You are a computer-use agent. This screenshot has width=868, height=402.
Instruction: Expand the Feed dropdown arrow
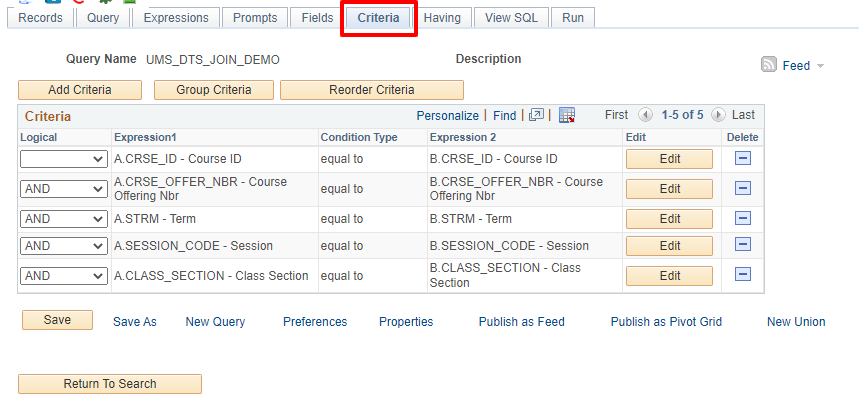click(820, 66)
